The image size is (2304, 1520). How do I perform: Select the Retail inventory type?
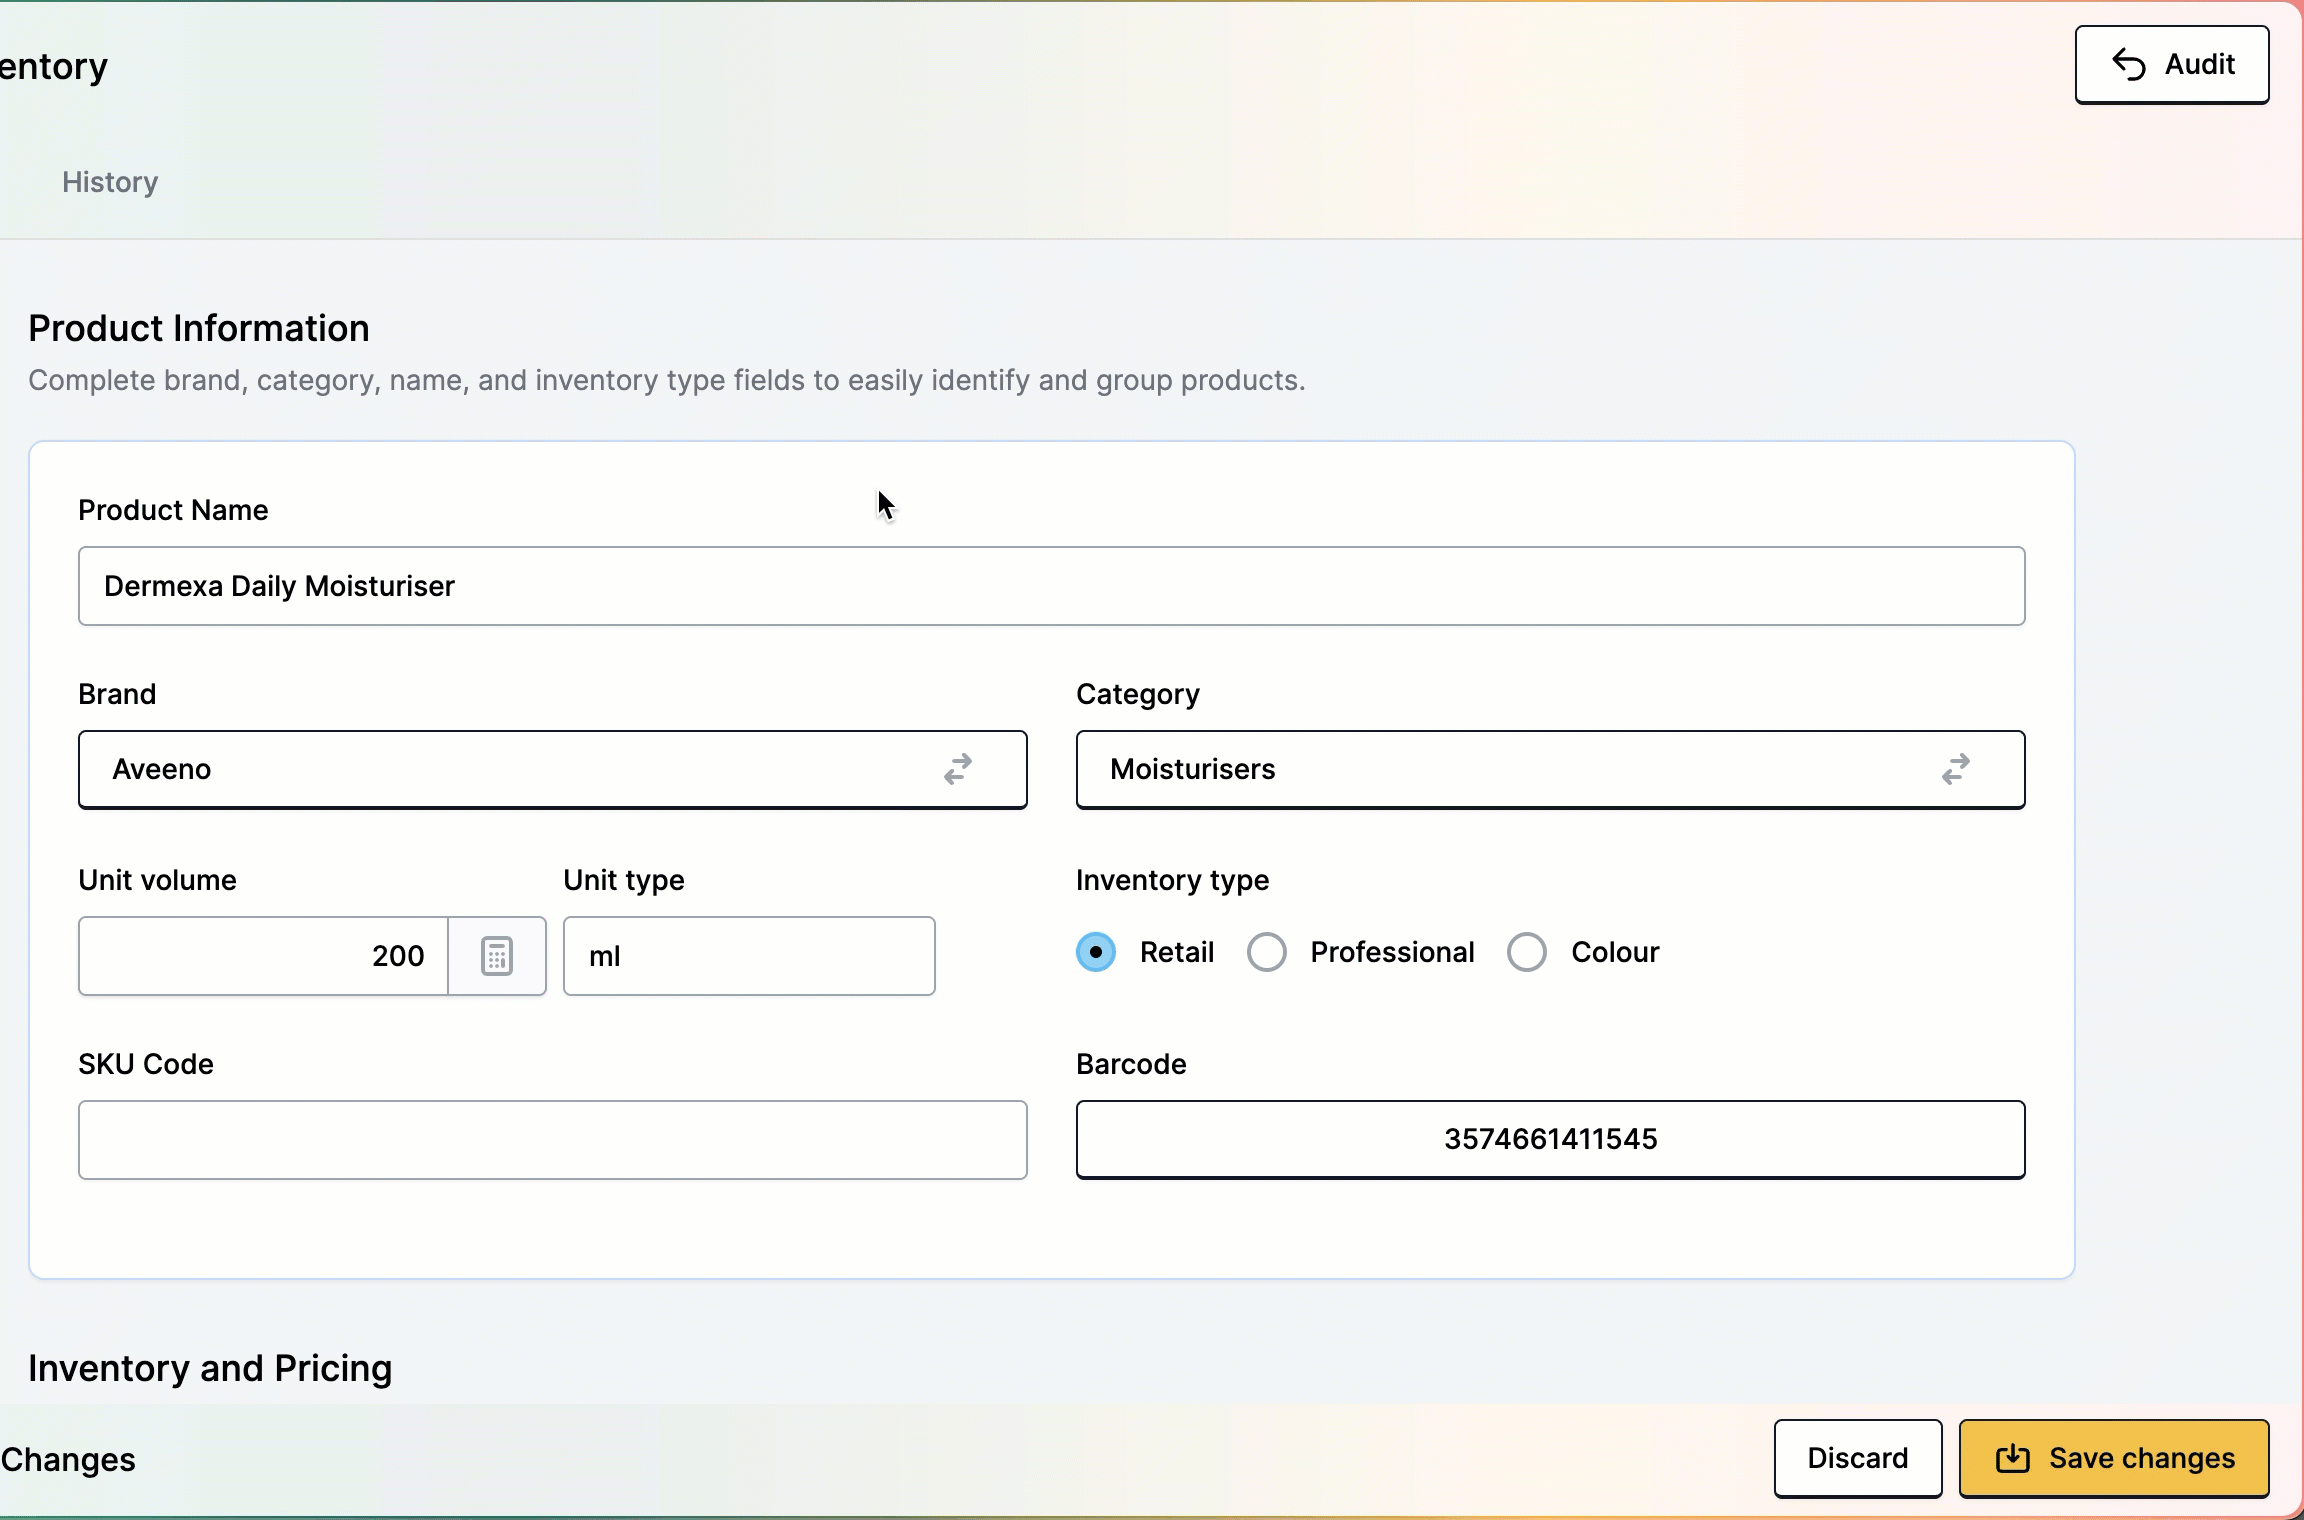(1096, 952)
